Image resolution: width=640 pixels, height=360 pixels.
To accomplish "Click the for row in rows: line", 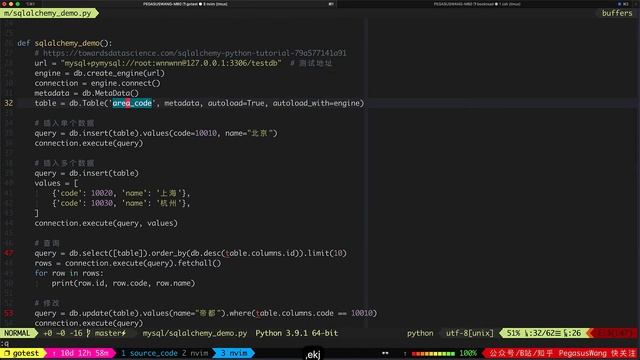I will [69, 273].
